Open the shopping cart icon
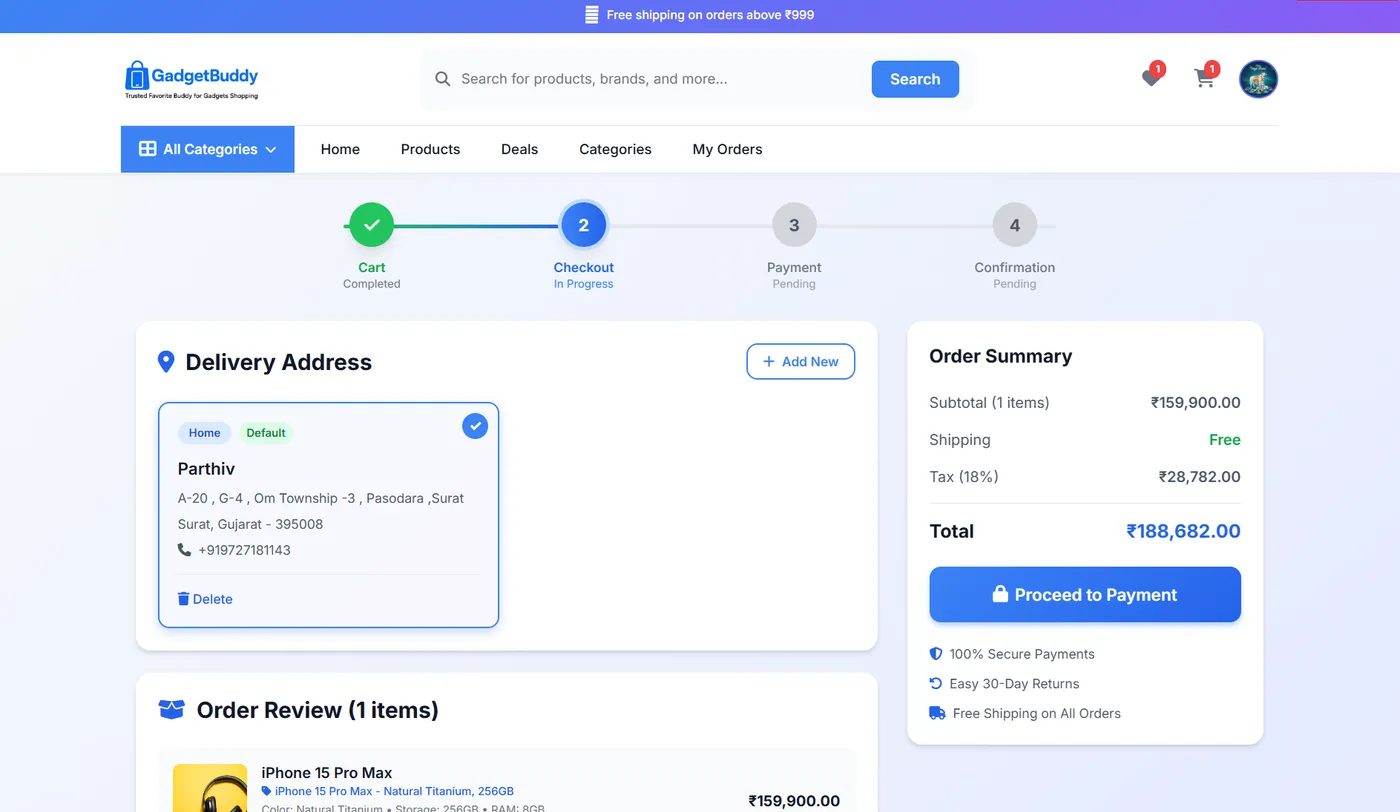This screenshot has width=1400, height=812. [x=1205, y=78]
